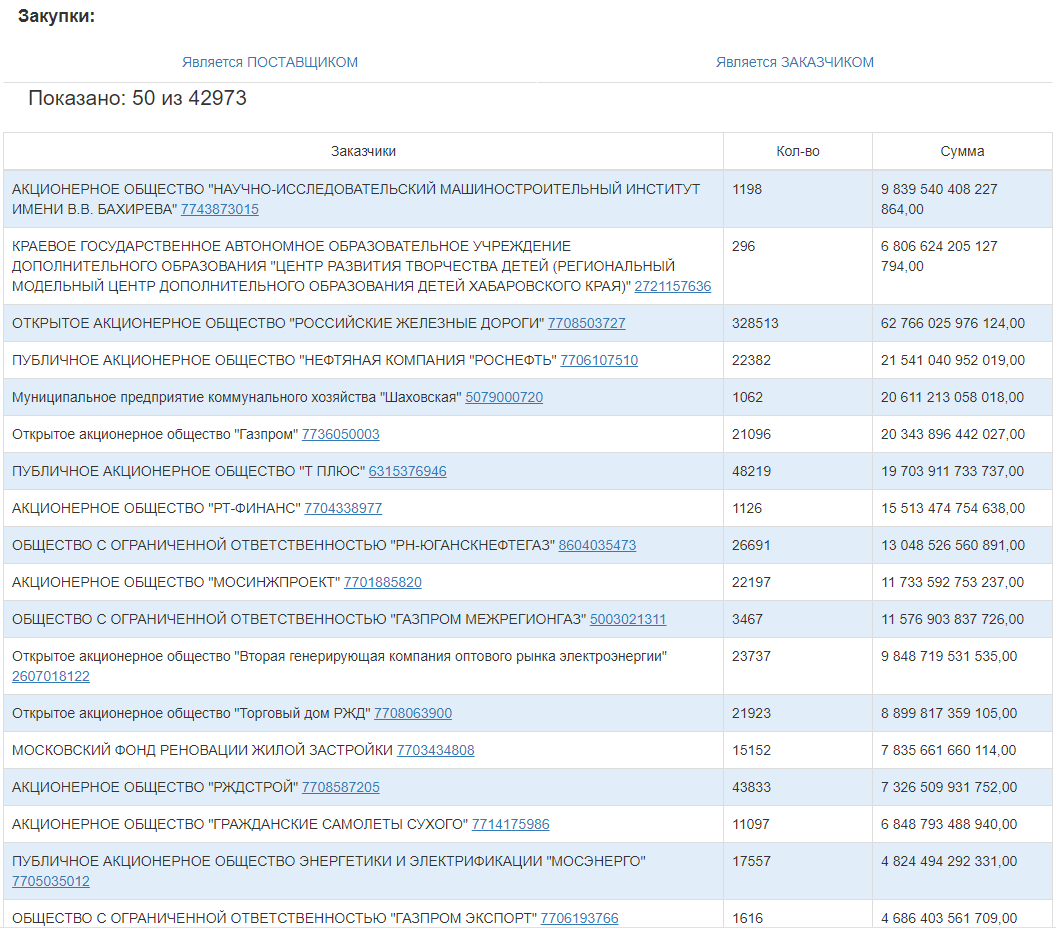The width and height of the screenshot is (1056, 928).
Task: Switch to the 'Является ЗАКАЗЧИКОМ' tab
Action: [x=794, y=62]
